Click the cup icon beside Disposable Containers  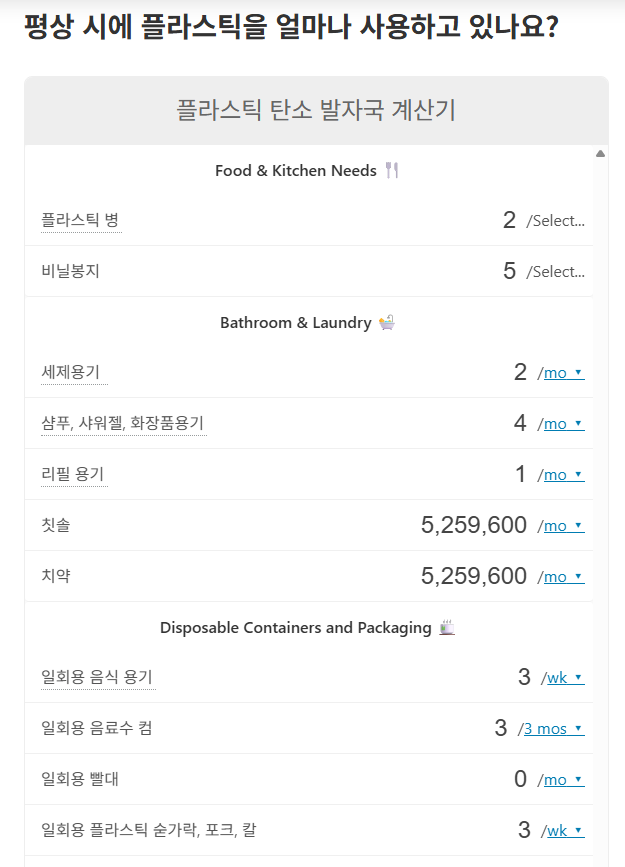tap(447, 628)
